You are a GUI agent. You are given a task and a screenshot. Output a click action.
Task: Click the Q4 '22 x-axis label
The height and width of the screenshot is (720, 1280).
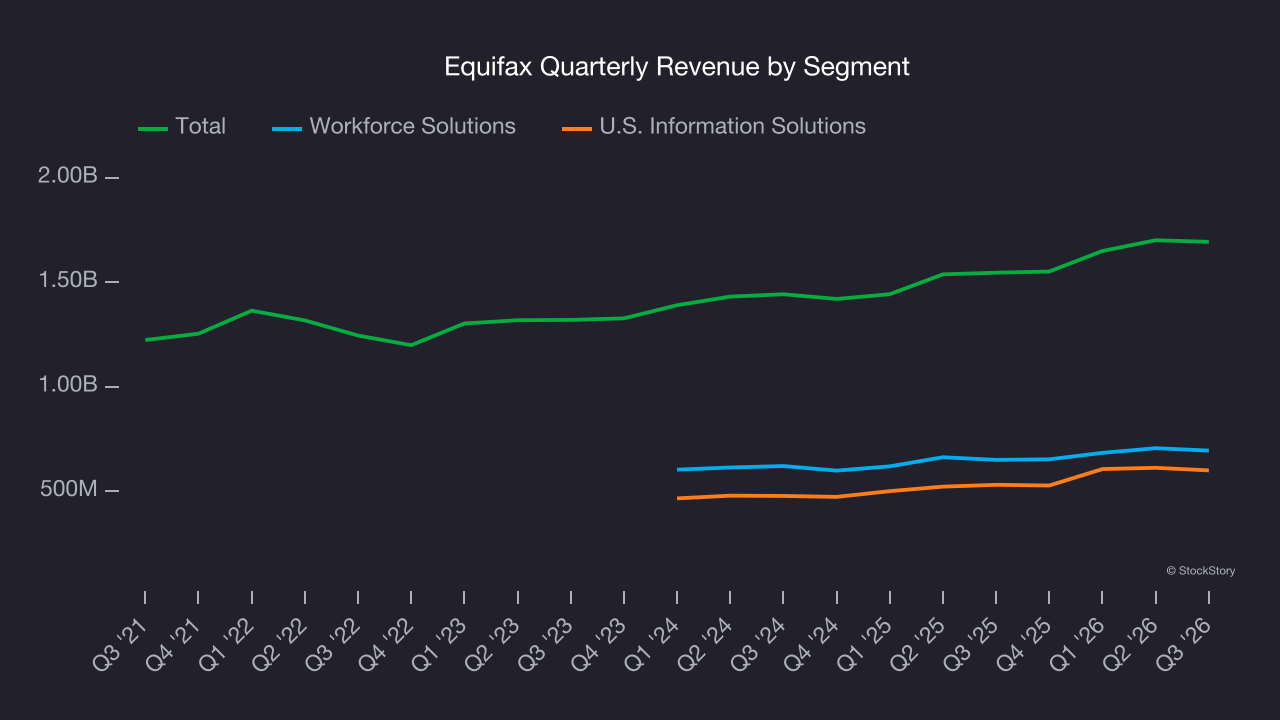(388, 643)
